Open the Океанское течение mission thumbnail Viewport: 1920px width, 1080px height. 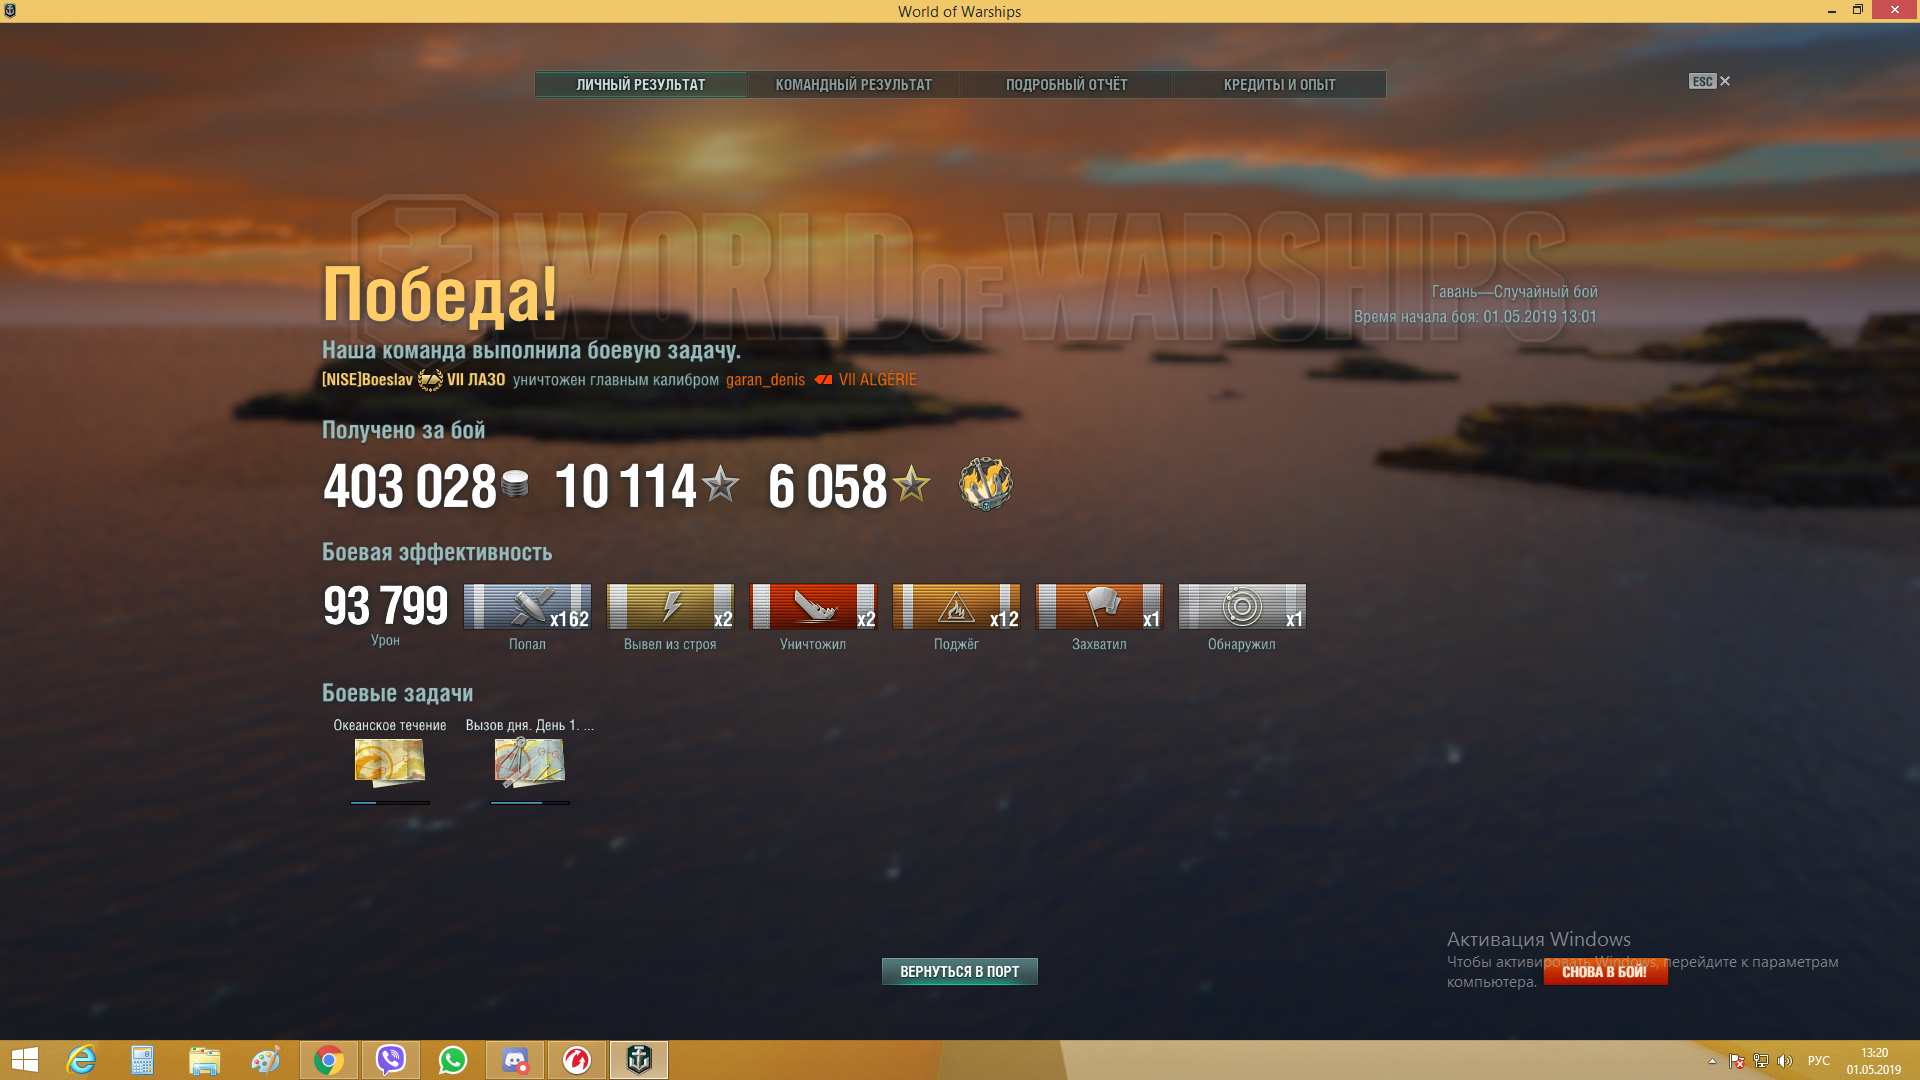(390, 763)
